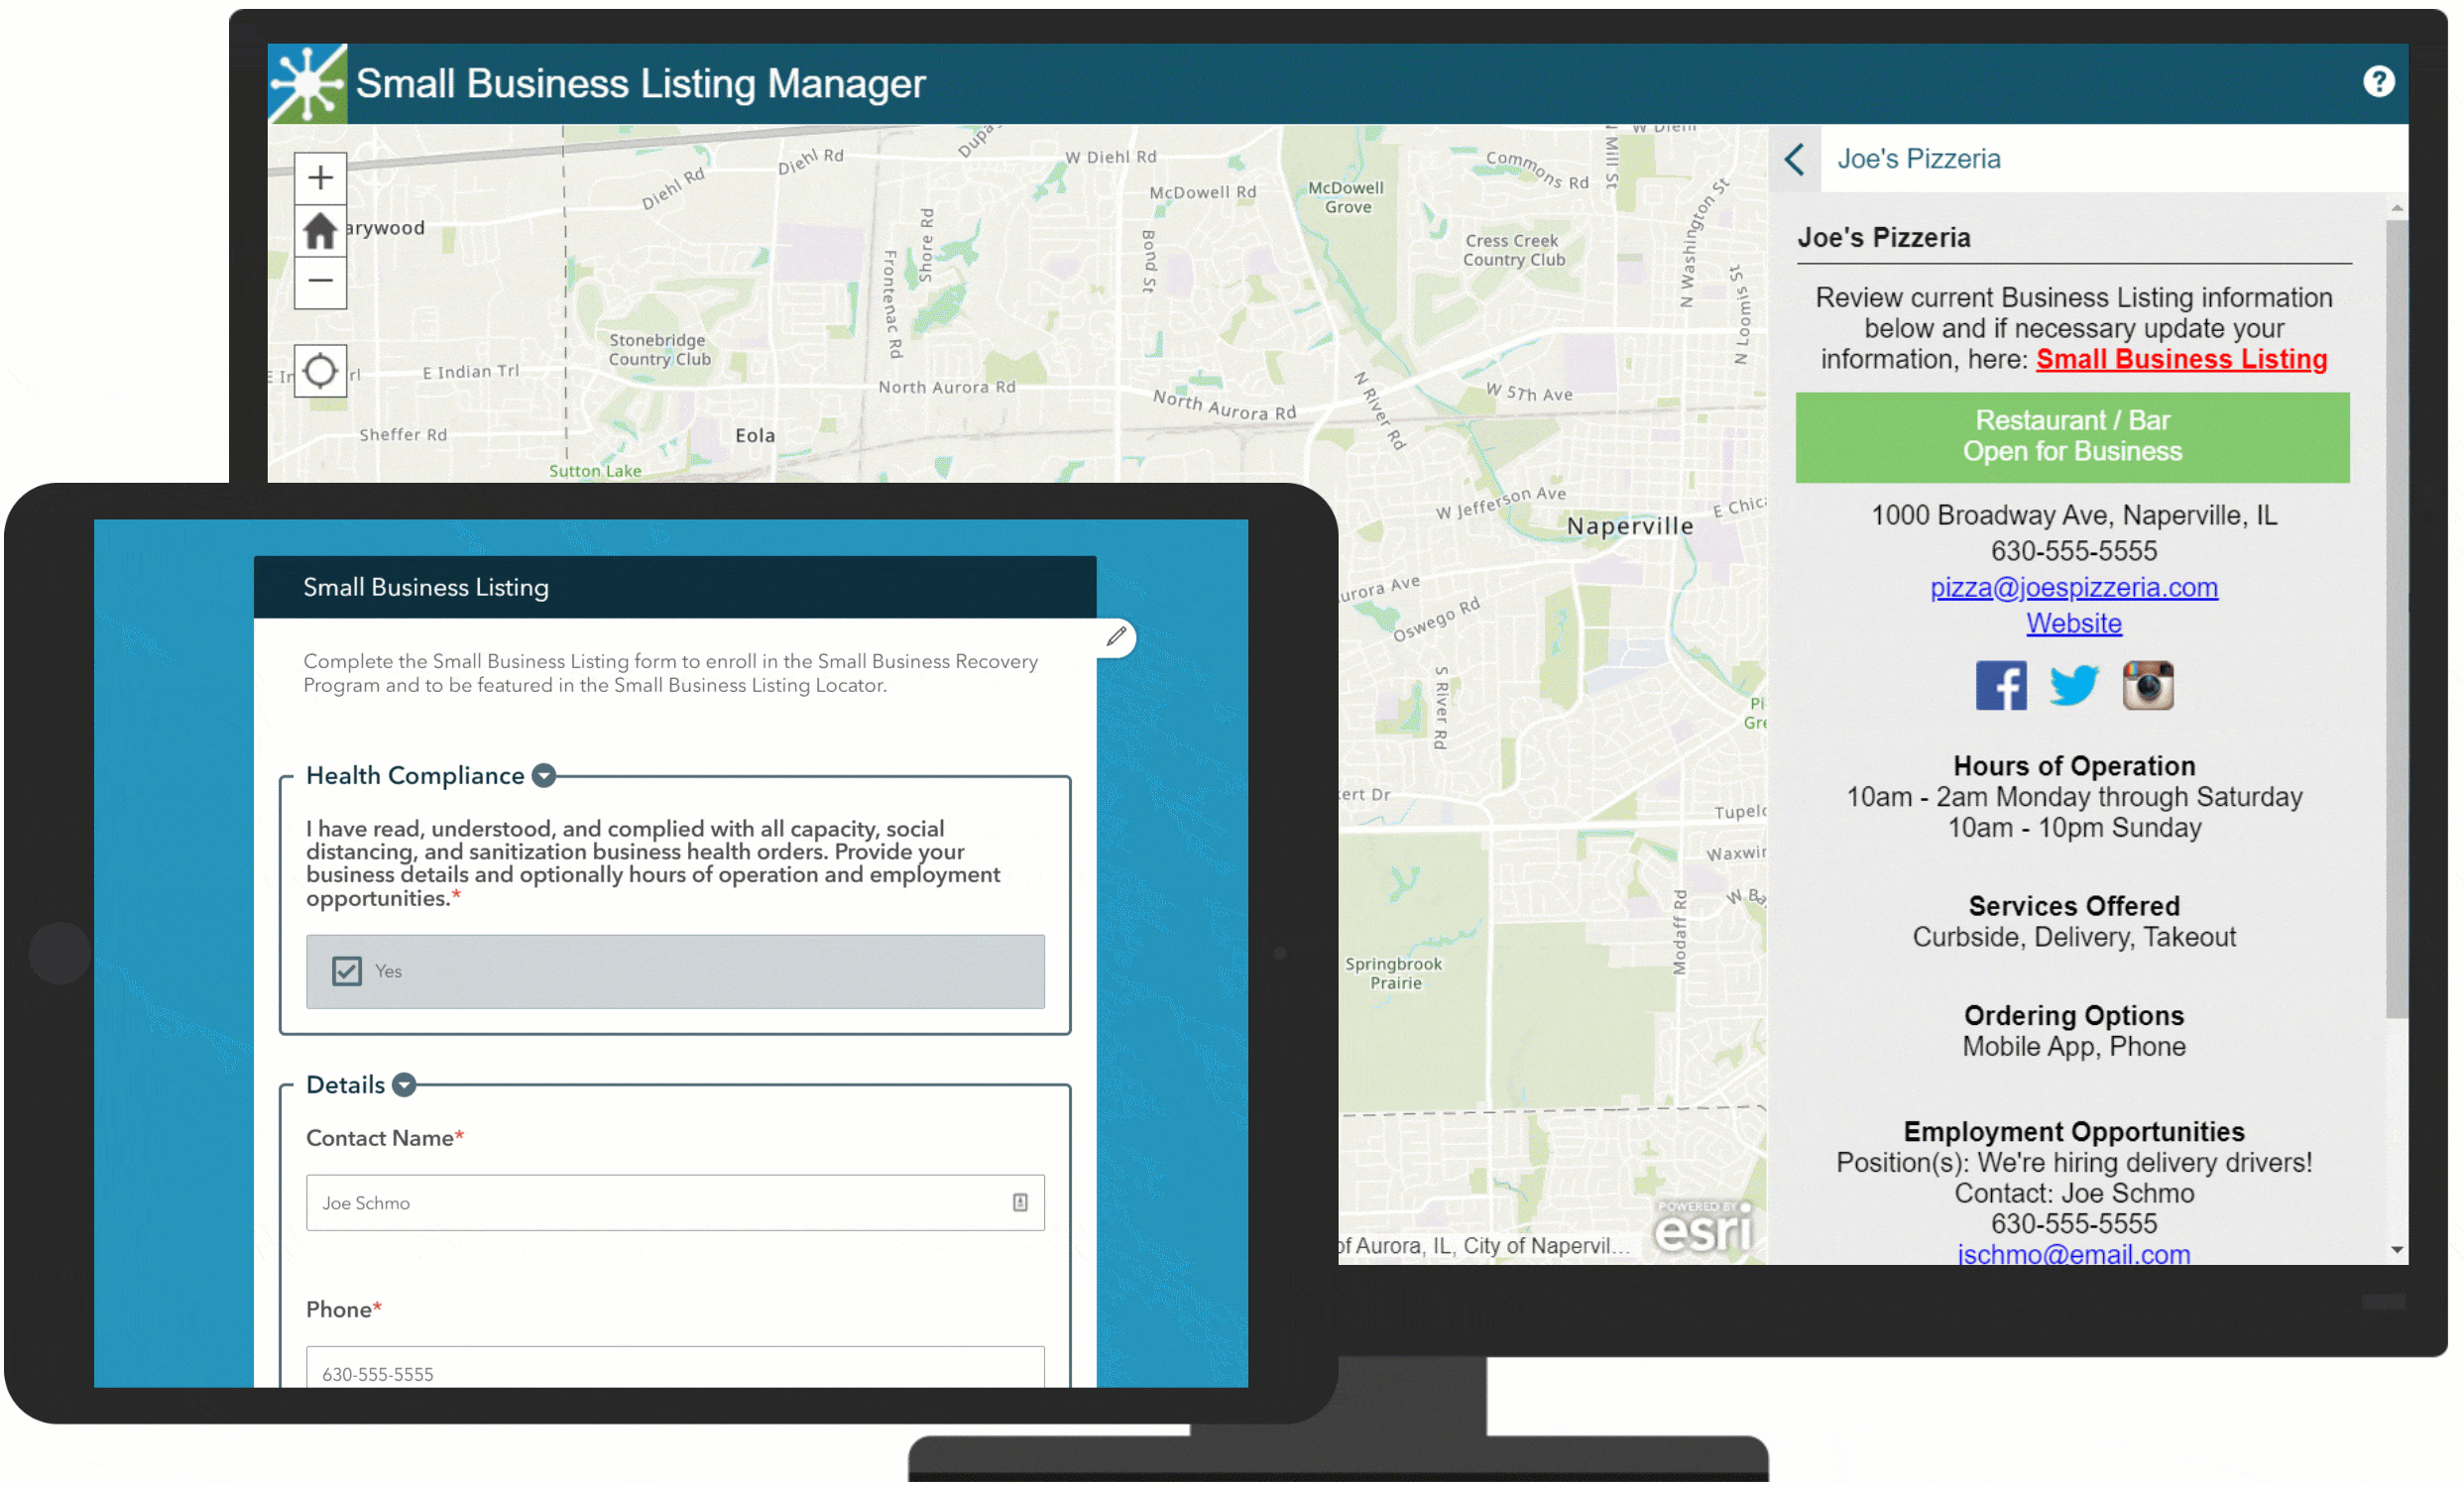Image resolution: width=2464 pixels, height=1485 pixels.
Task: Open the Website link
Action: tap(2073, 623)
